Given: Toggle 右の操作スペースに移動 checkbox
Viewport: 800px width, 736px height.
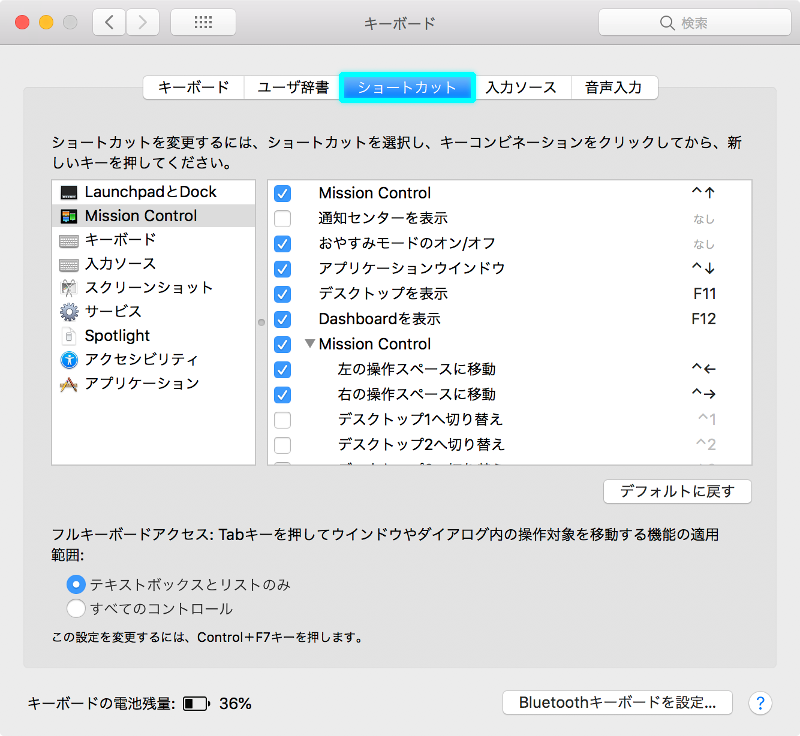Looking at the screenshot, I should point(283,395).
